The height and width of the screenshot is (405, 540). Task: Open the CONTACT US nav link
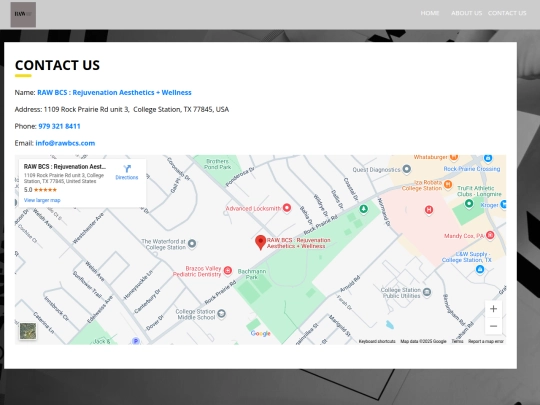pyautogui.click(x=507, y=13)
